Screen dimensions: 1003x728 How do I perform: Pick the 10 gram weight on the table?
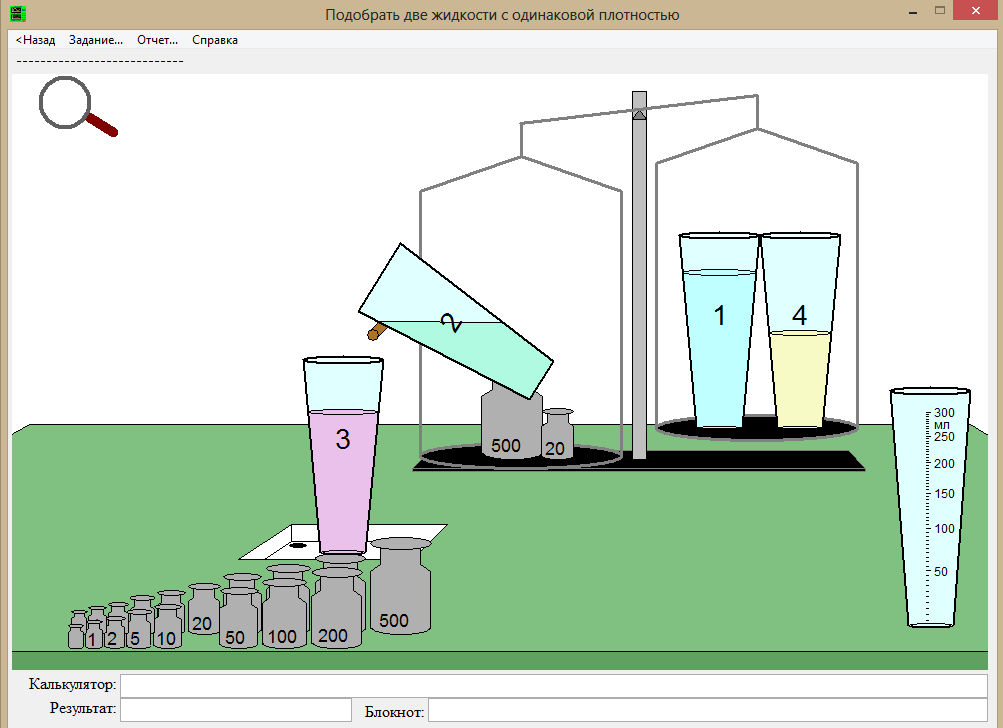[167, 627]
